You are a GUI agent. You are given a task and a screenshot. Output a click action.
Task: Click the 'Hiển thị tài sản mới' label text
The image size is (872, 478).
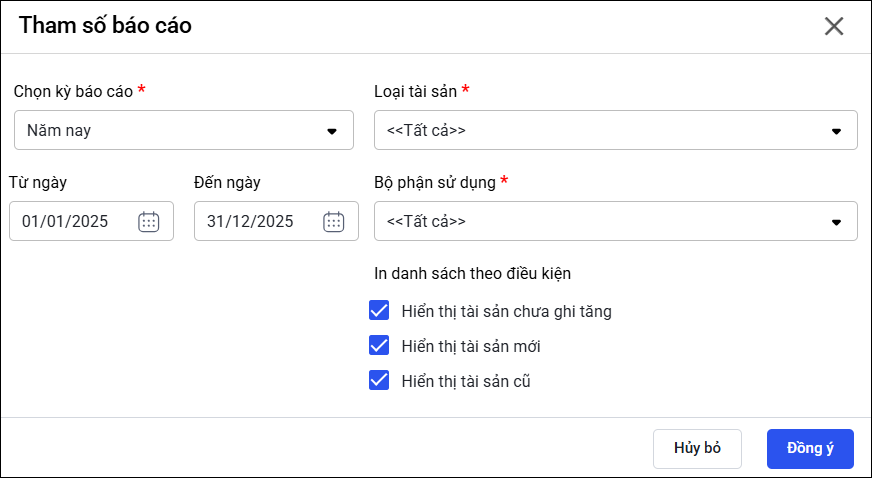[x=471, y=346]
